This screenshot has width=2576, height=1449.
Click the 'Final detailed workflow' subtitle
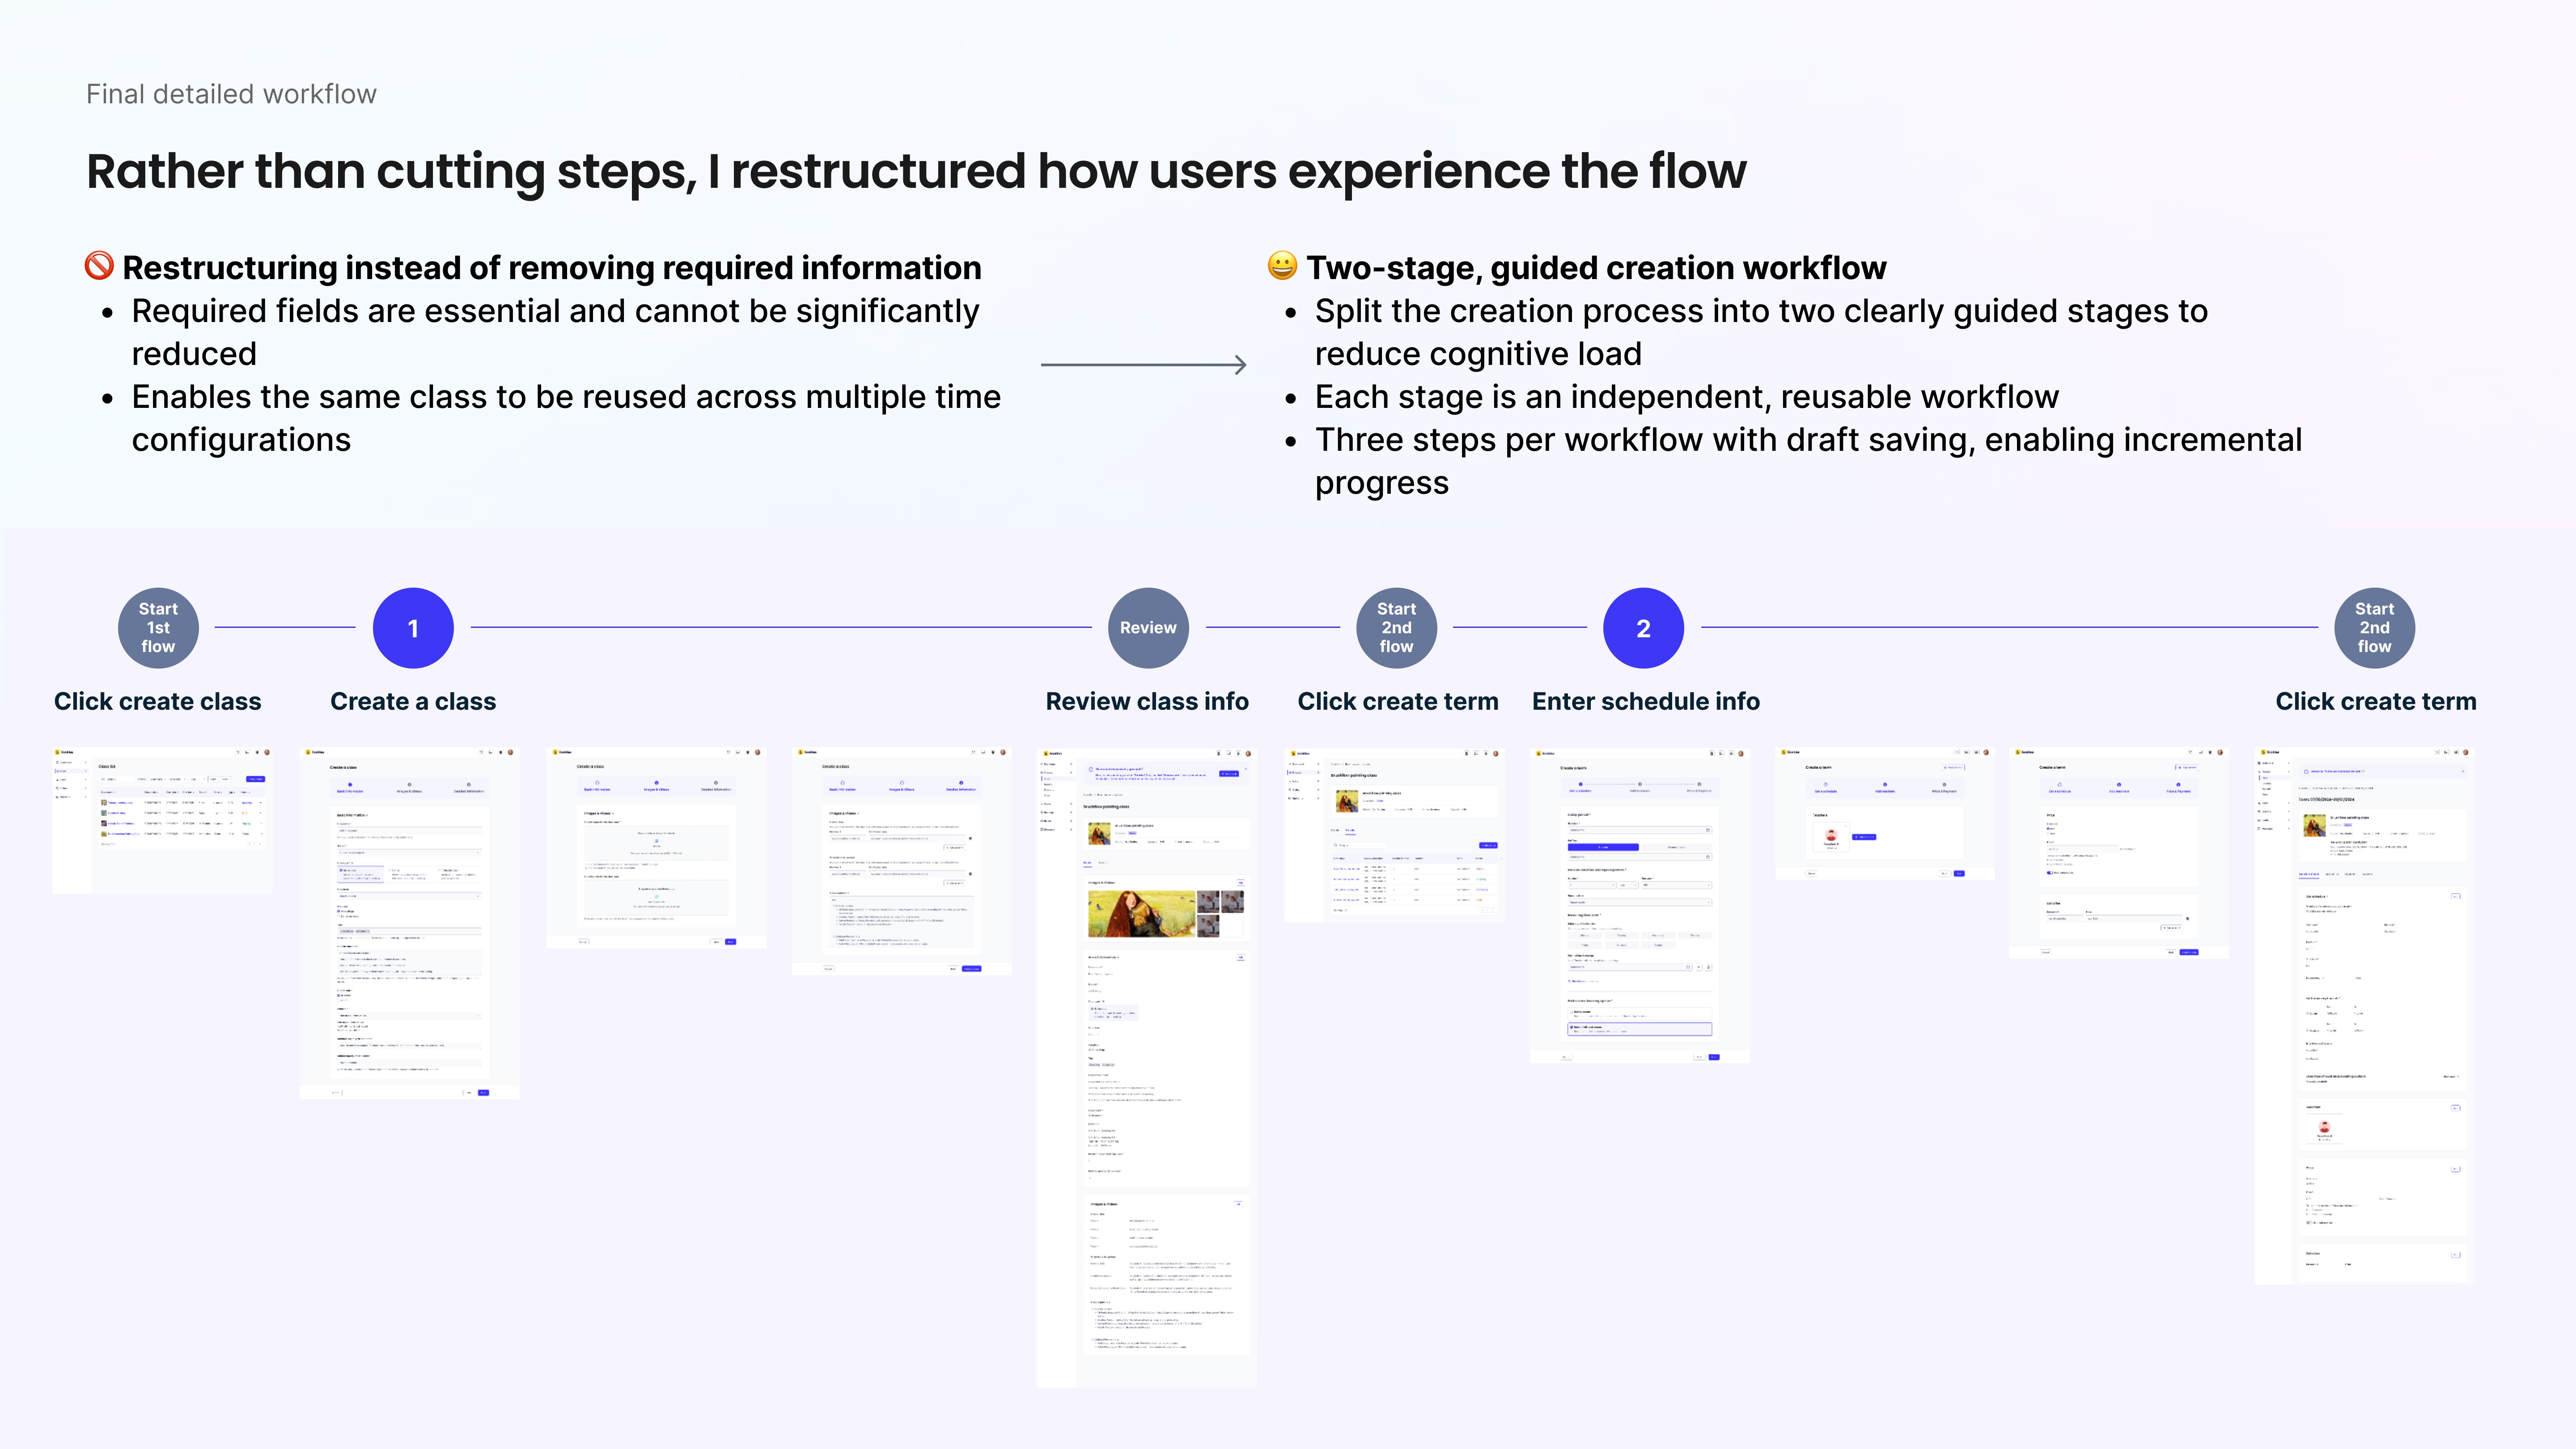[x=231, y=94]
